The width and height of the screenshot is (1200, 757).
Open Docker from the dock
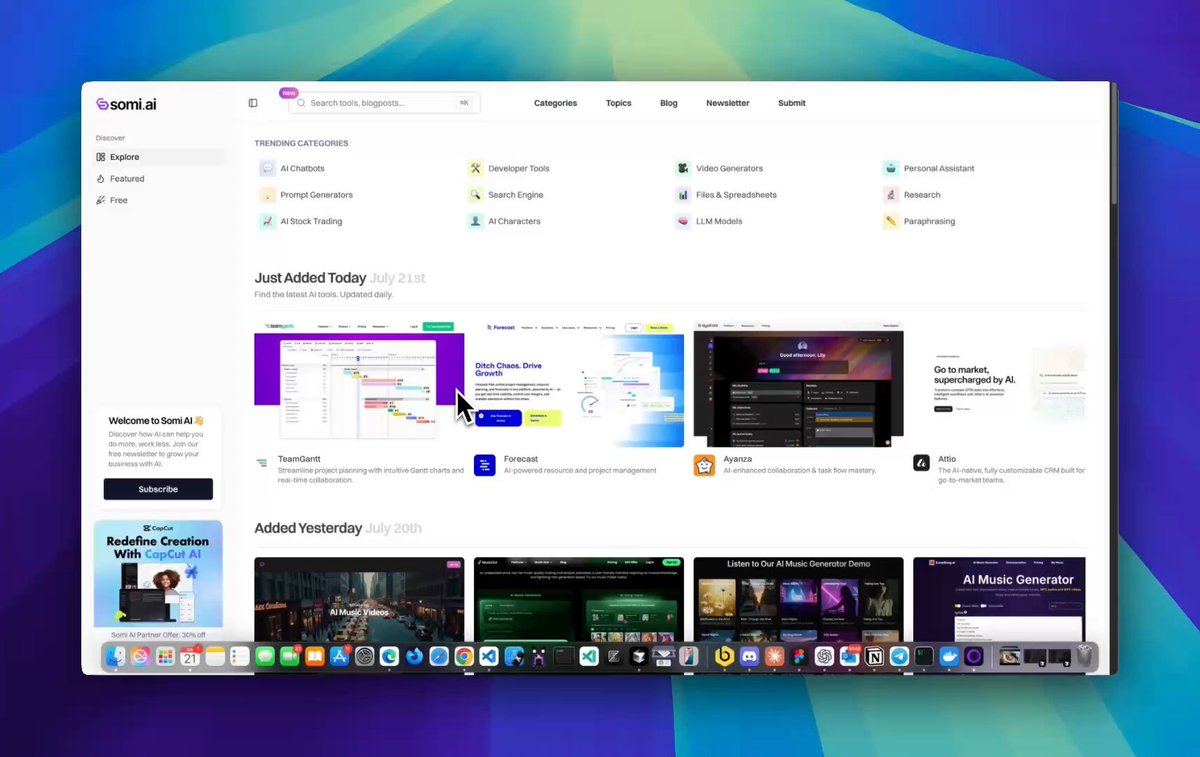click(x=949, y=656)
